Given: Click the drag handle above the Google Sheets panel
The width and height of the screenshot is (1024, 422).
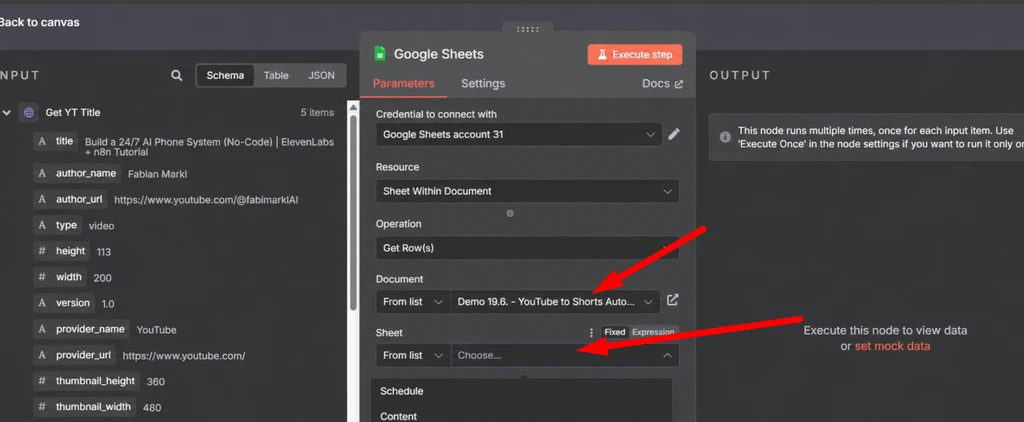Looking at the screenshot, I should pos(528,29).
